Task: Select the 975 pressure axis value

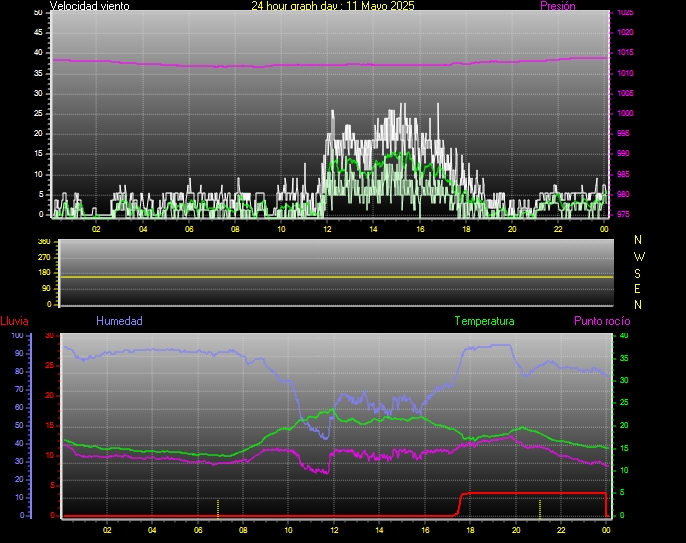Action: (x=623, y=214)
